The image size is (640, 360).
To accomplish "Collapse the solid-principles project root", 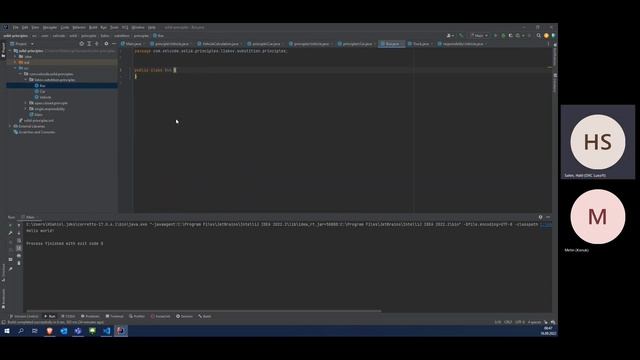I will point(11,51).
